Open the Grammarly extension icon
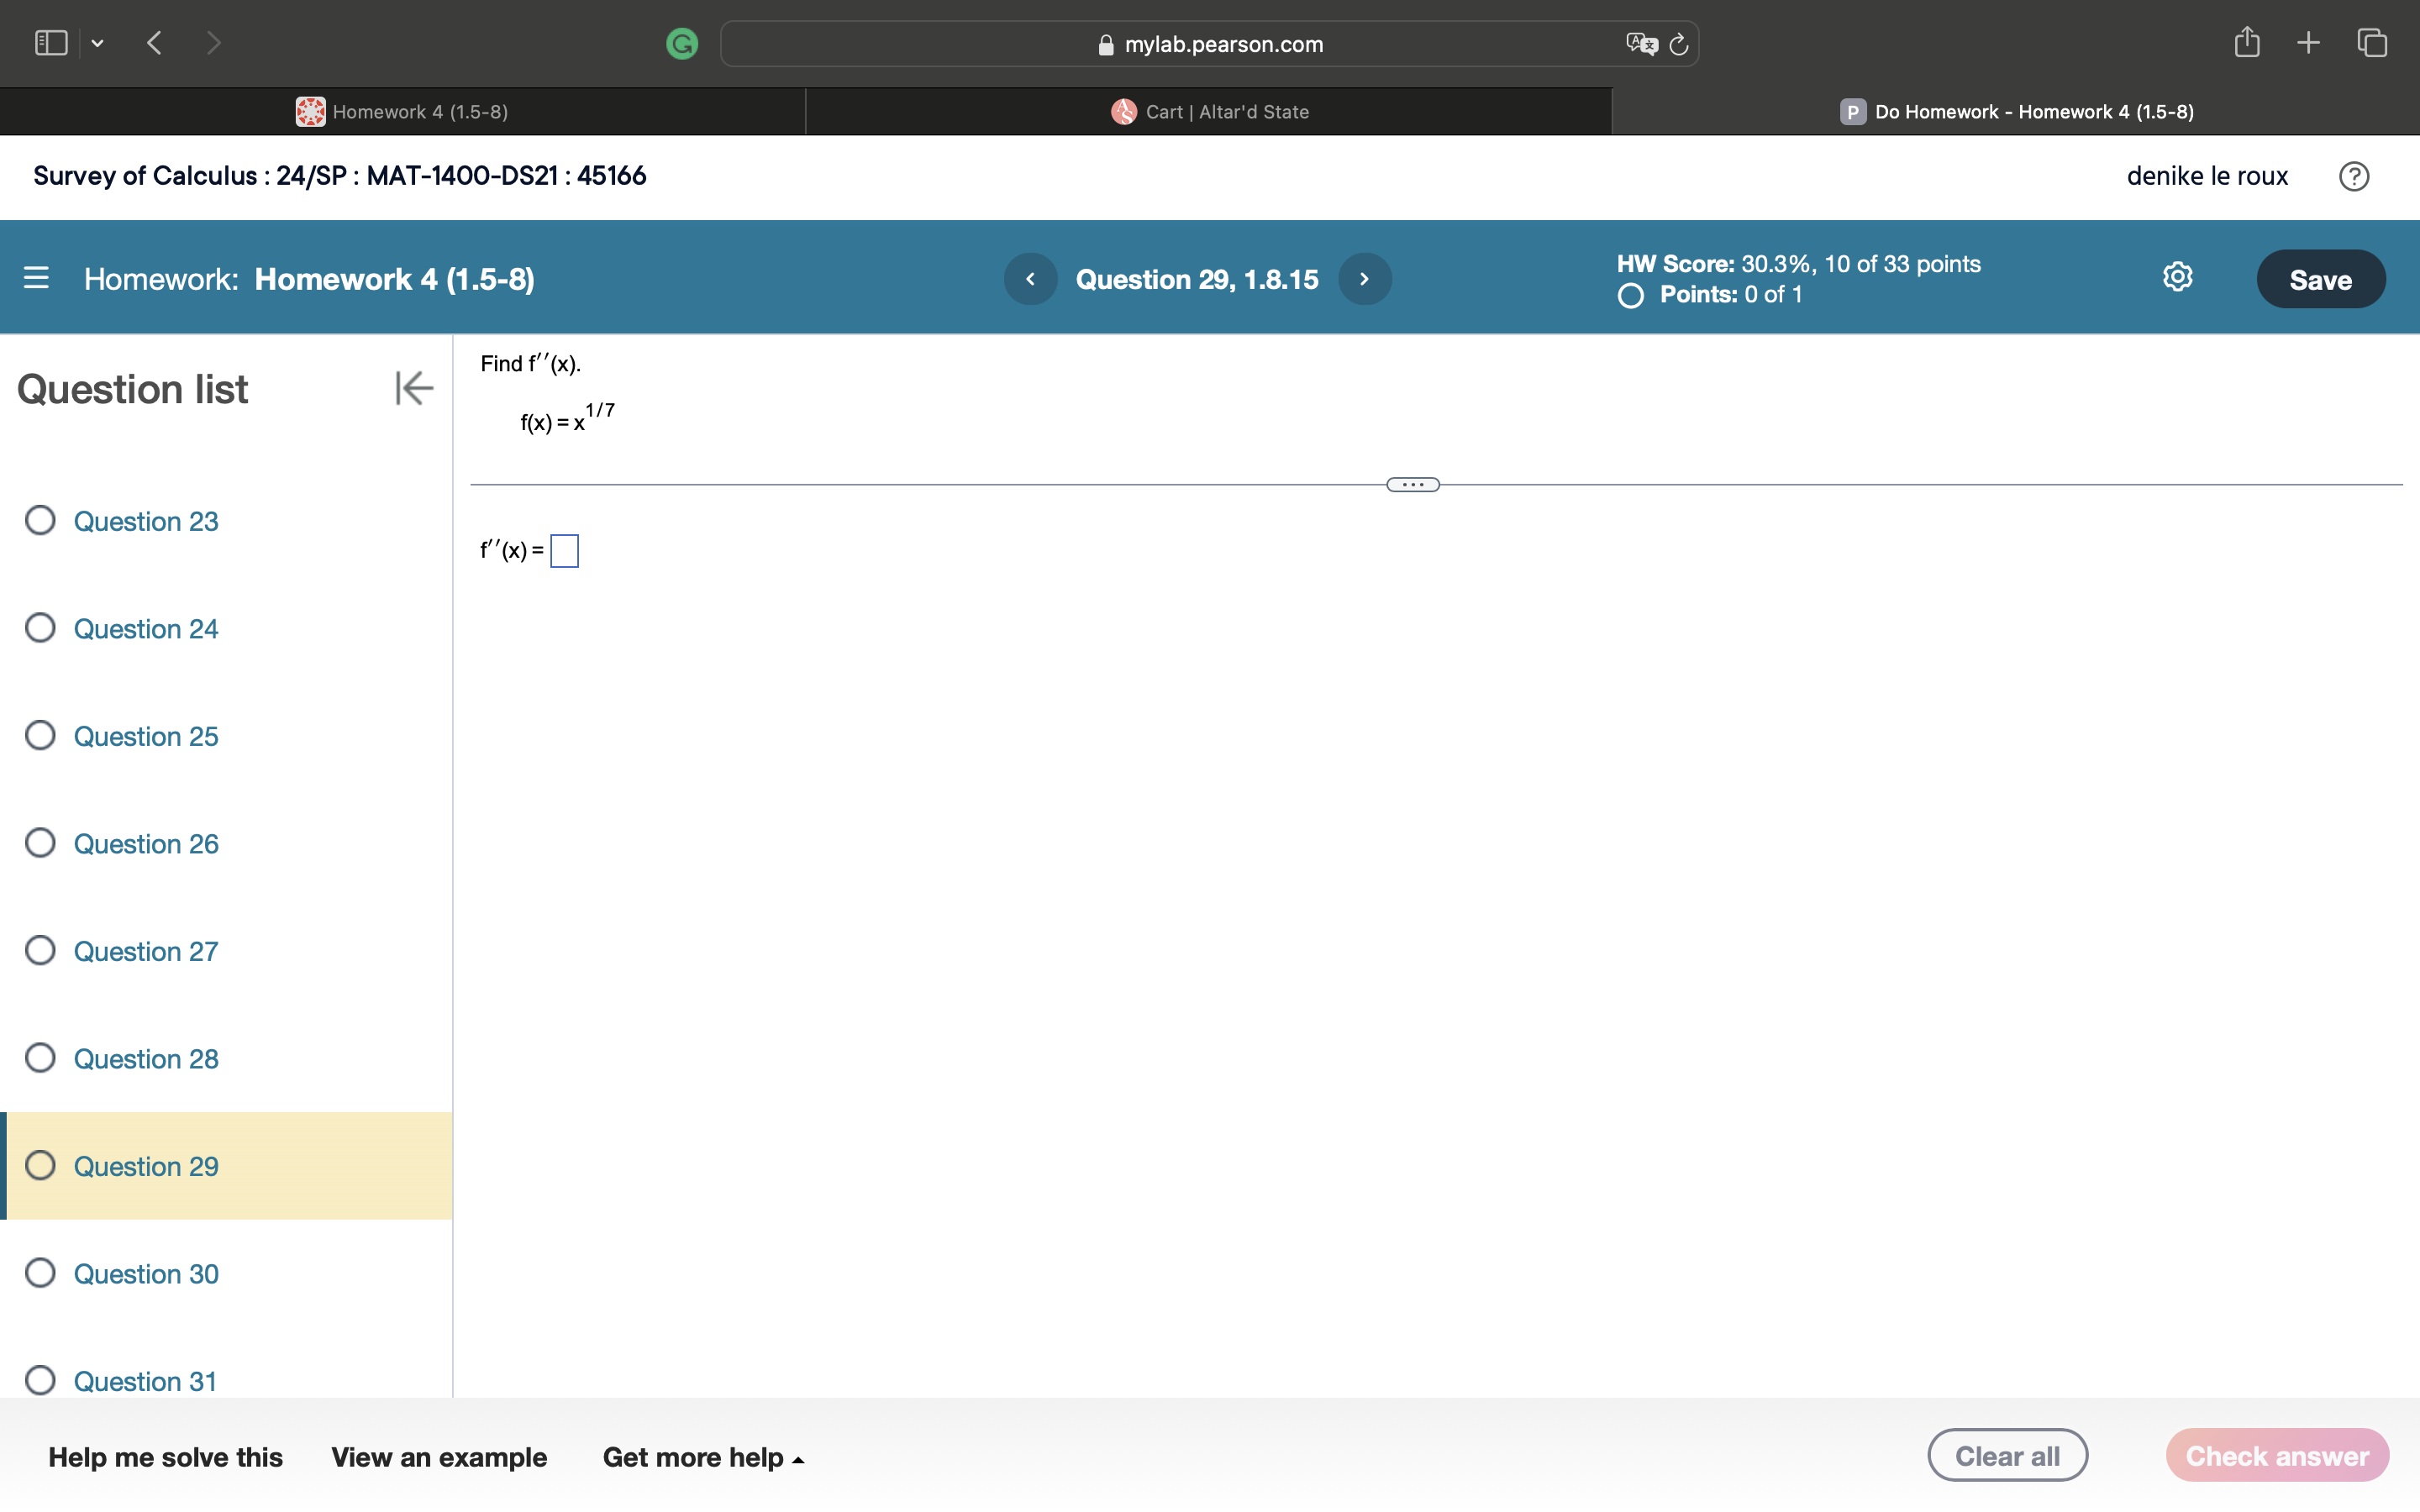 coord(683,43)
